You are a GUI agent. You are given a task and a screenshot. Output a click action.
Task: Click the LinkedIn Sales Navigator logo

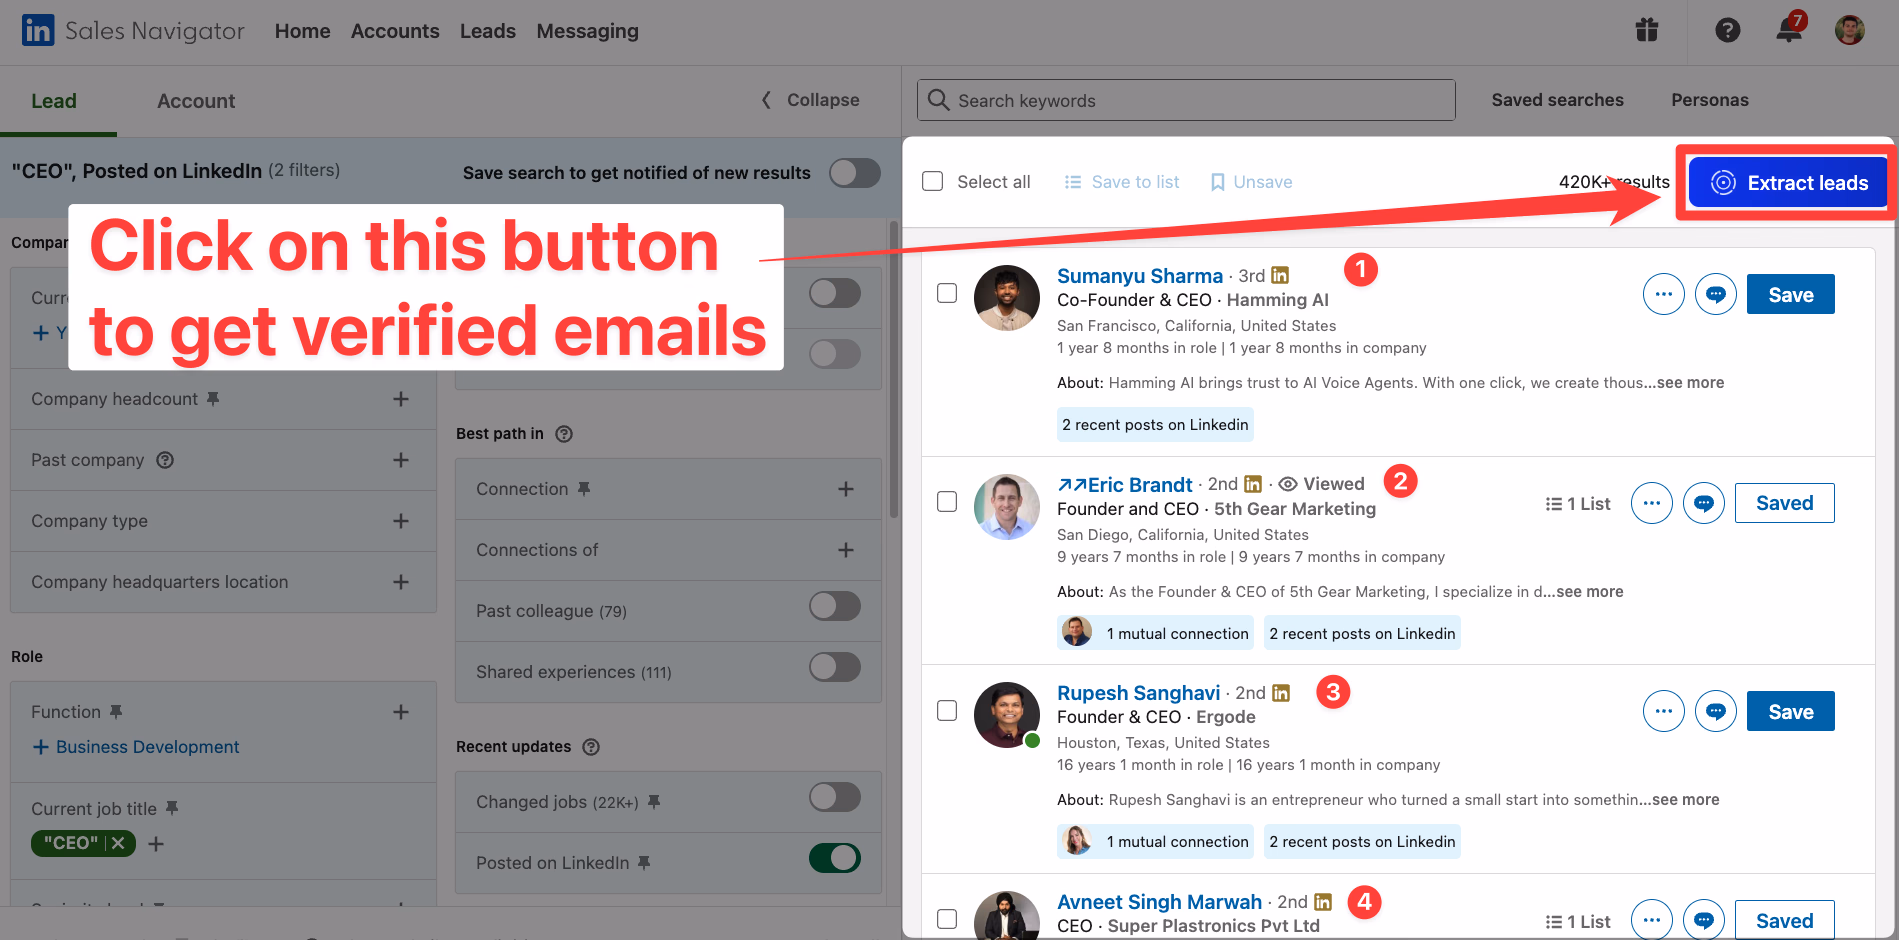132,30
